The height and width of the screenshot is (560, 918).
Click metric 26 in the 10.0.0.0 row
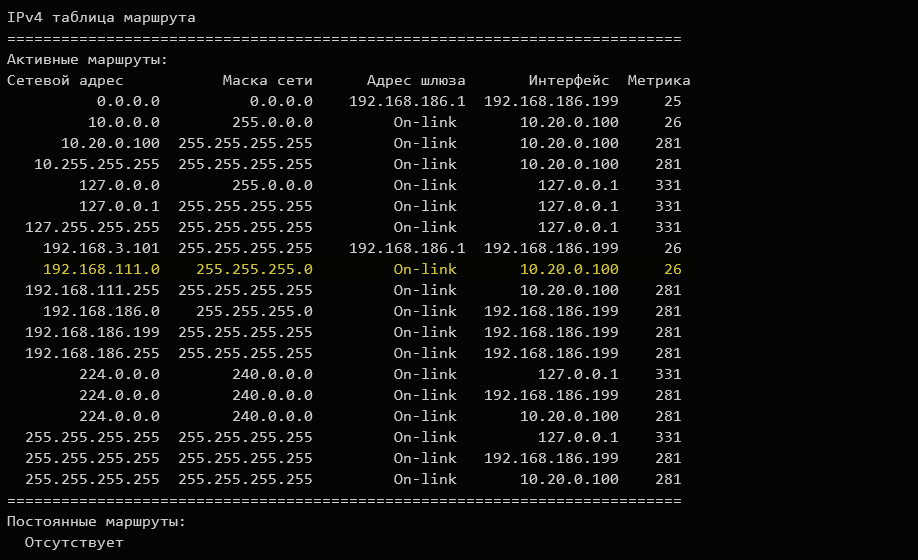coord(673,122)
